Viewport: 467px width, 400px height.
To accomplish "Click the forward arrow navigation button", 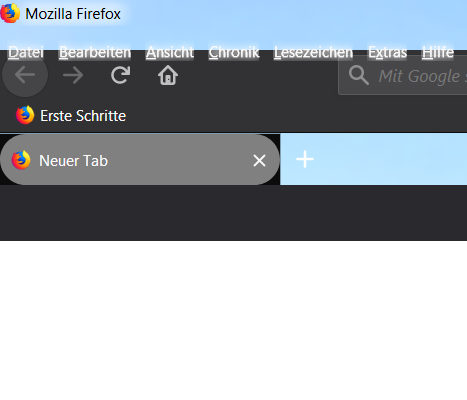I will [x=73, y=75].
